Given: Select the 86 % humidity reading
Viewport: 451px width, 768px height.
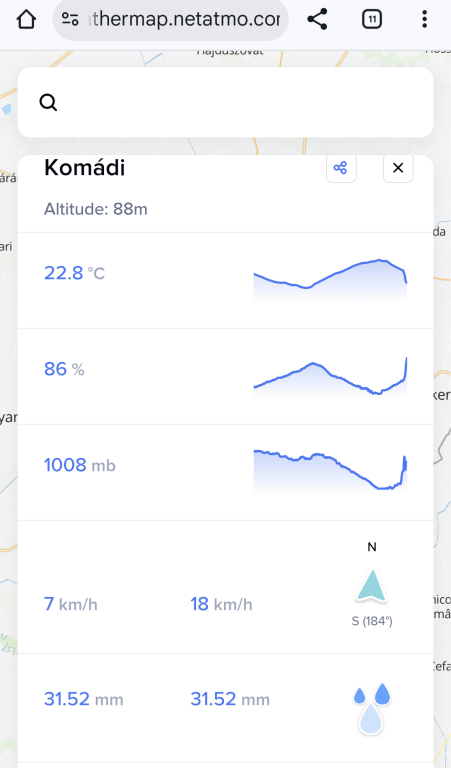Looking at the screenshot, I should tap(64, 369).
